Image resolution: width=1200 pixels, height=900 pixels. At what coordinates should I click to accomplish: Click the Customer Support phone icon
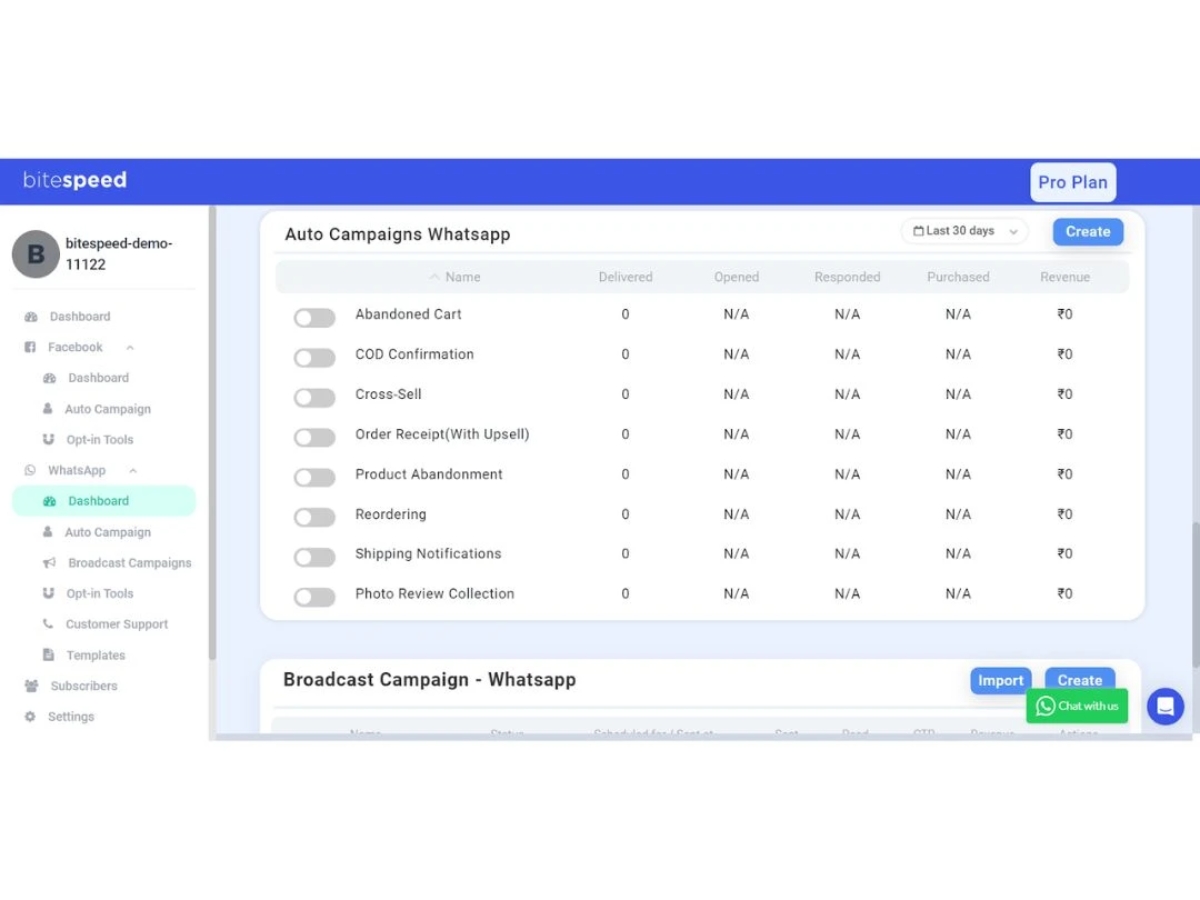[x=48, y=624]
